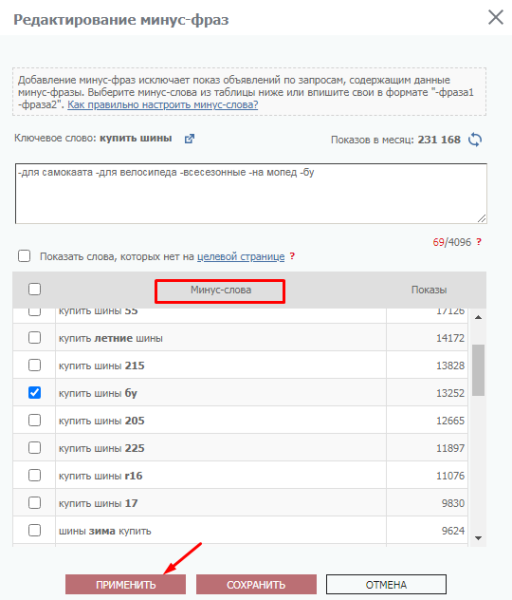Click the phrase 'купить шины 205'

tap(101, 421)
